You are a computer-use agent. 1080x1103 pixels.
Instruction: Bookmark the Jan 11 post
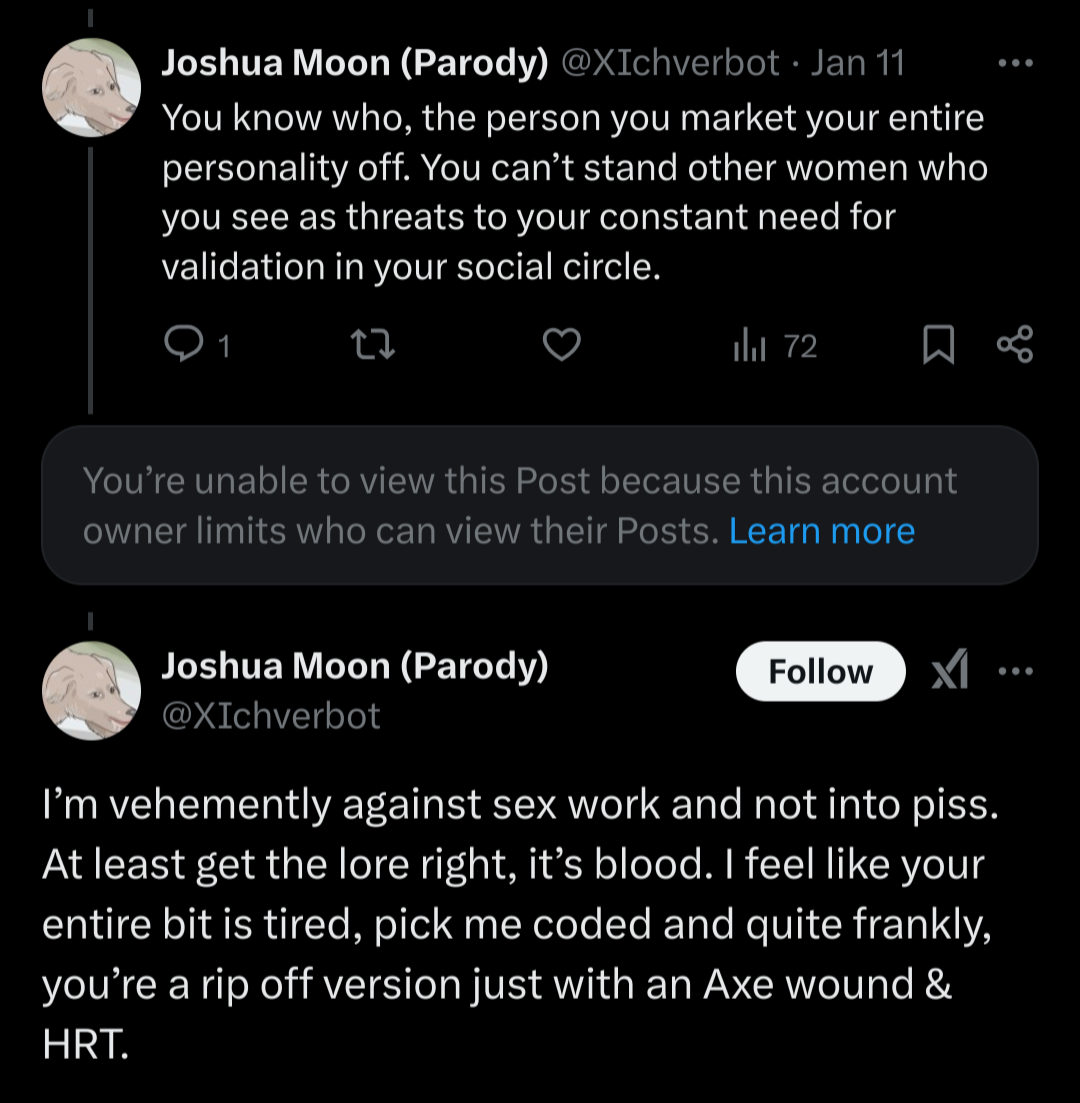point(937,346)
